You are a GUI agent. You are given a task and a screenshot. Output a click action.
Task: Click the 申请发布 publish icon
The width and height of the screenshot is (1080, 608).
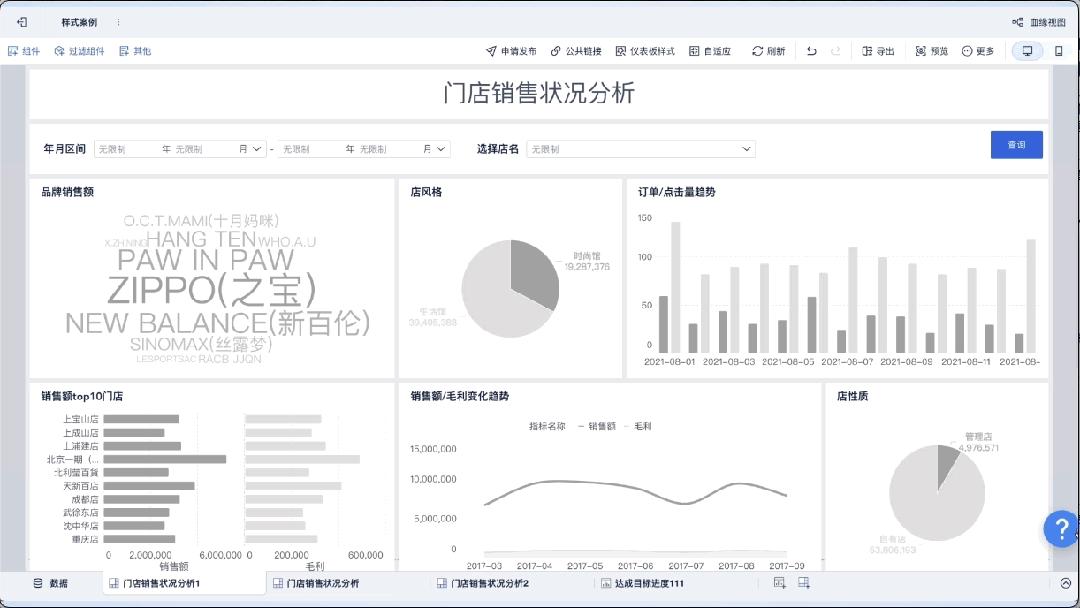click(x=509, y=50)
